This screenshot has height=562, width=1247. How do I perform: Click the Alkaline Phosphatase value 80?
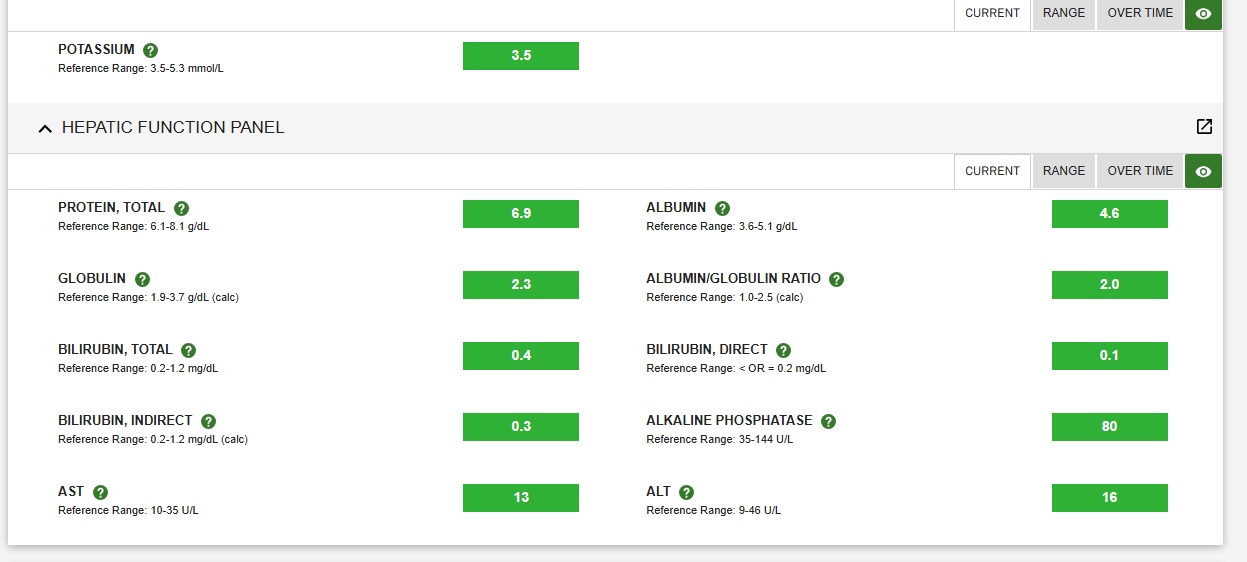[x=1109, y=427]
